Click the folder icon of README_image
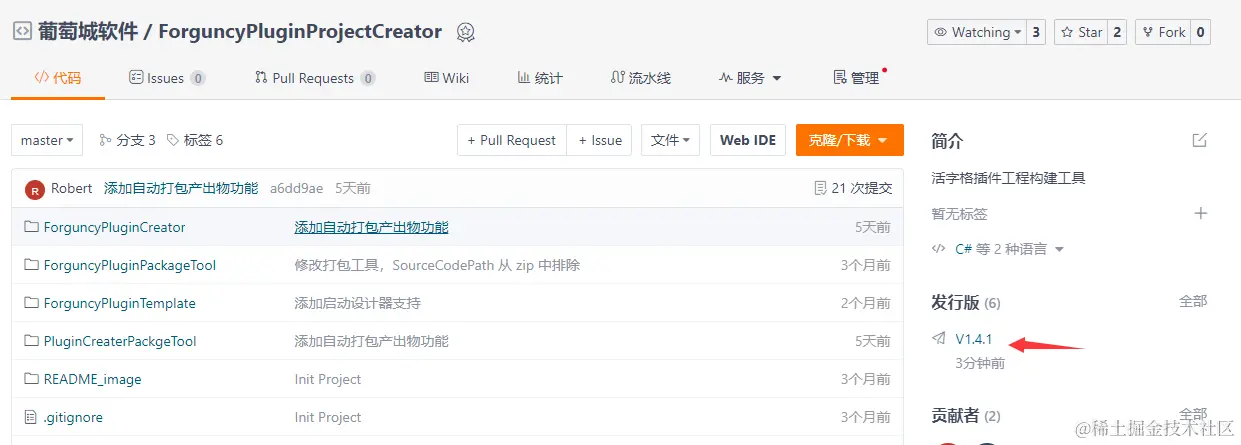Screen dimensions: 1241x445 [x=31, y=379]
